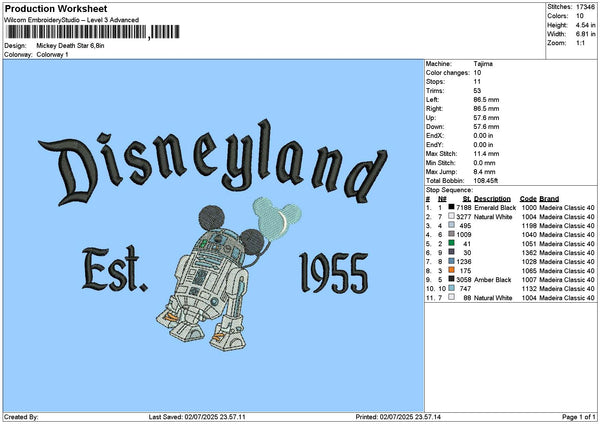Click the Min Stitch value '0.0 mm'
The height and width of the screenshot is (424, 600).
pos(484,163)
